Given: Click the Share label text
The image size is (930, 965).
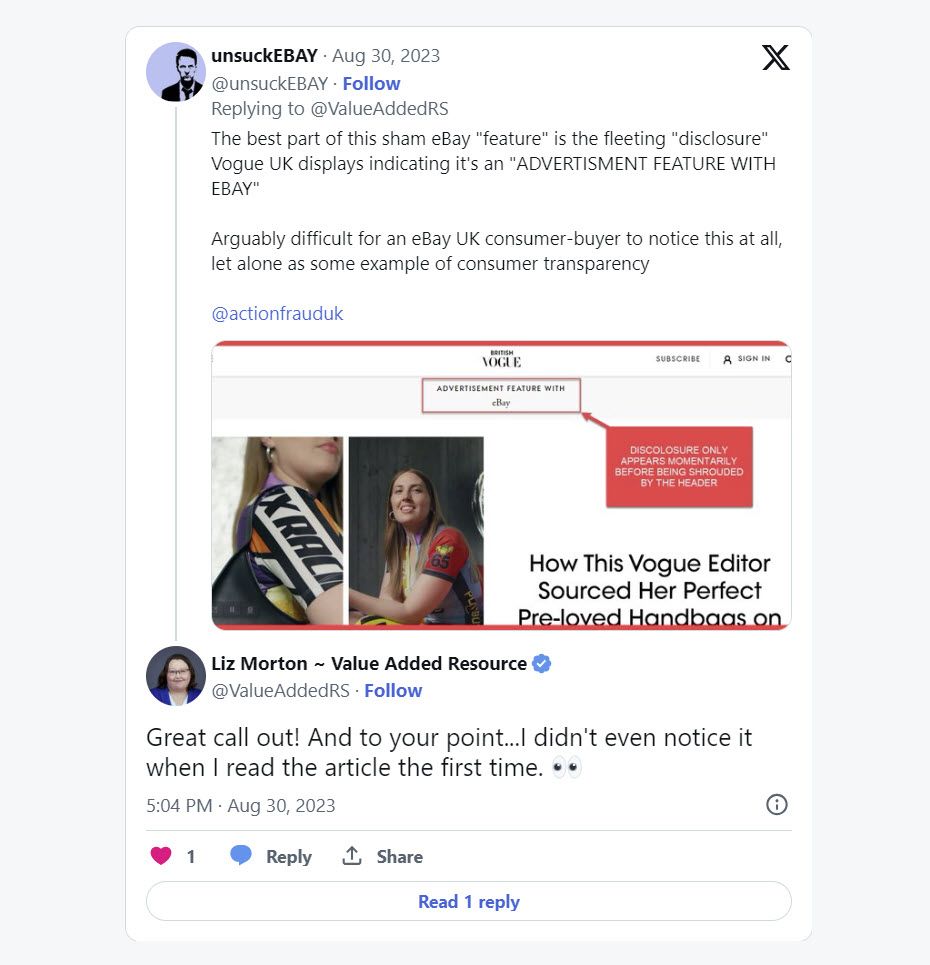Looking at the screenshot, I should tap(399, 857).
